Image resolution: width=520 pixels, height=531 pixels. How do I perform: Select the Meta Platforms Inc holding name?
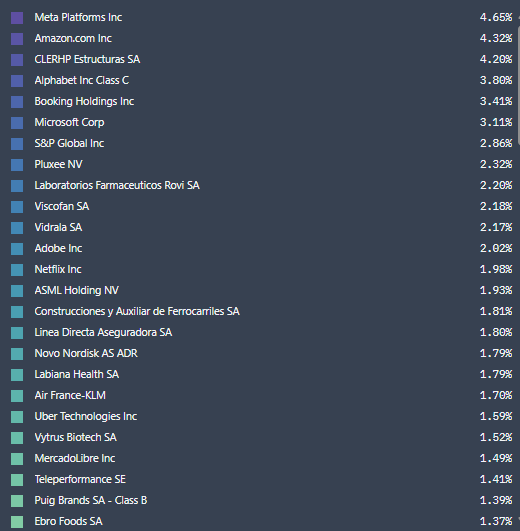[78, 17]
